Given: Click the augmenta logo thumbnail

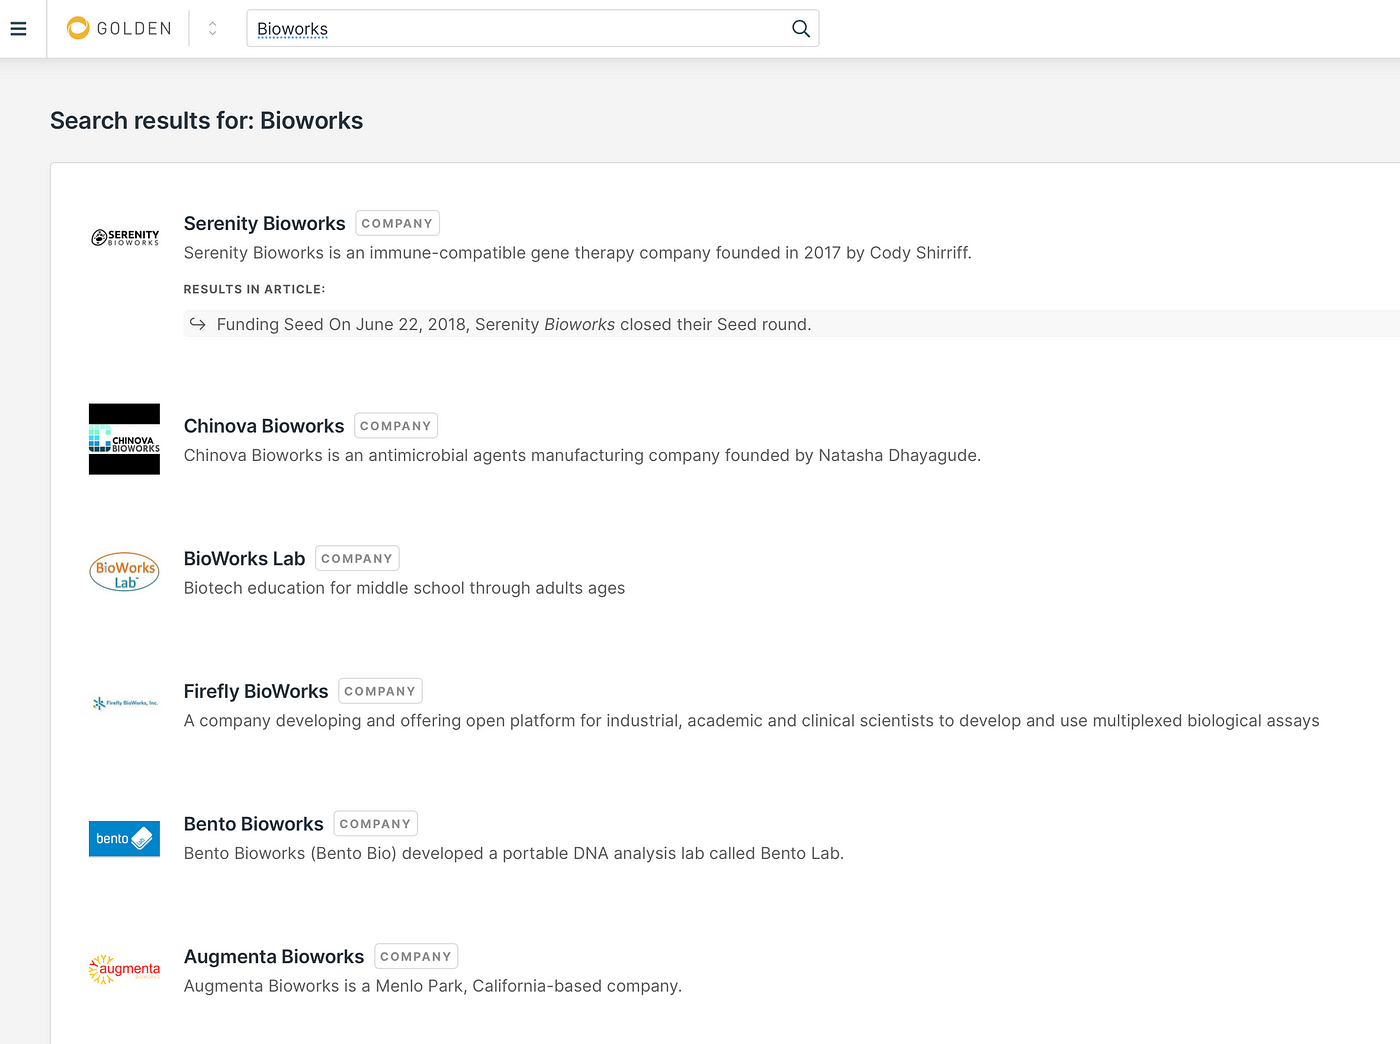Looking at the screenshot, I should tap(124, 969).
